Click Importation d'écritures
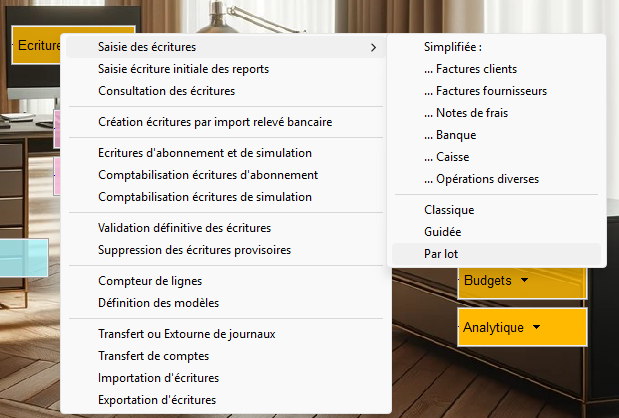 pyautogui.click(x=158, y=378)
